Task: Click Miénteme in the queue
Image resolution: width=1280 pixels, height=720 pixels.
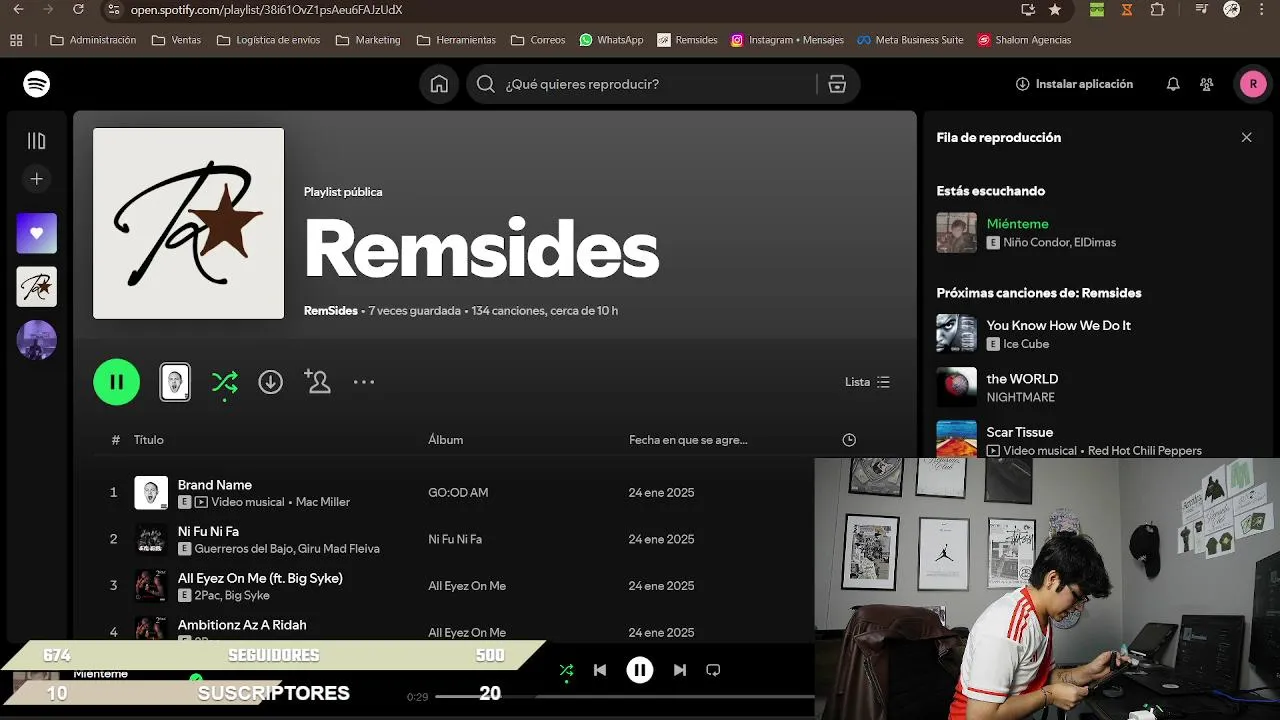Action: pos(1017,224)
